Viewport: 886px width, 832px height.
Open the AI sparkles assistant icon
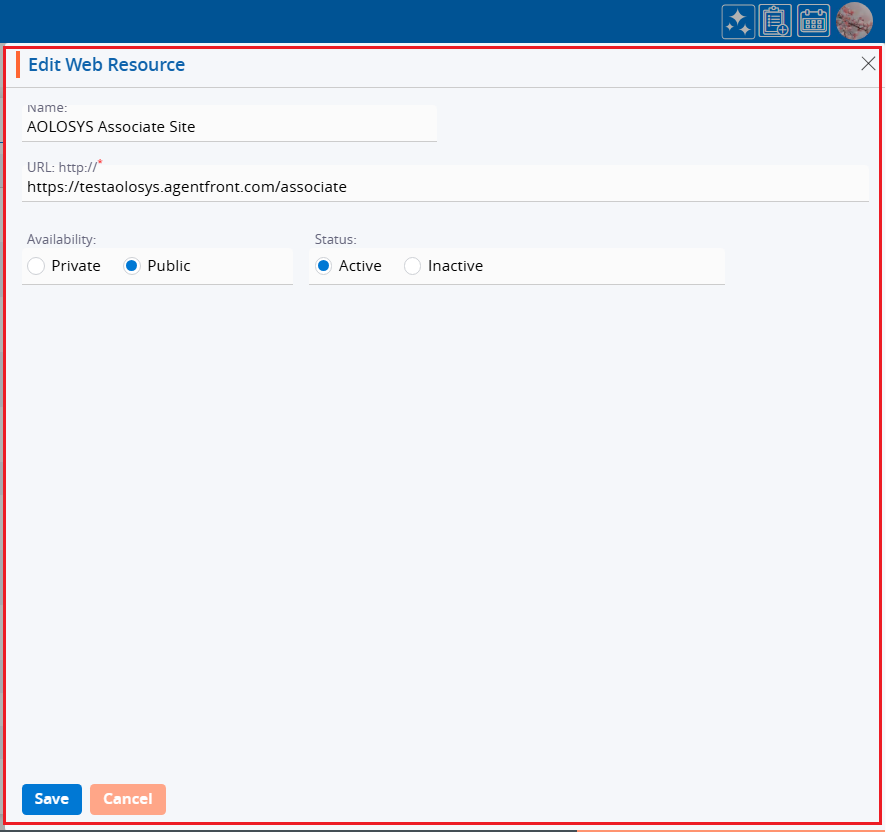(738, 22)
